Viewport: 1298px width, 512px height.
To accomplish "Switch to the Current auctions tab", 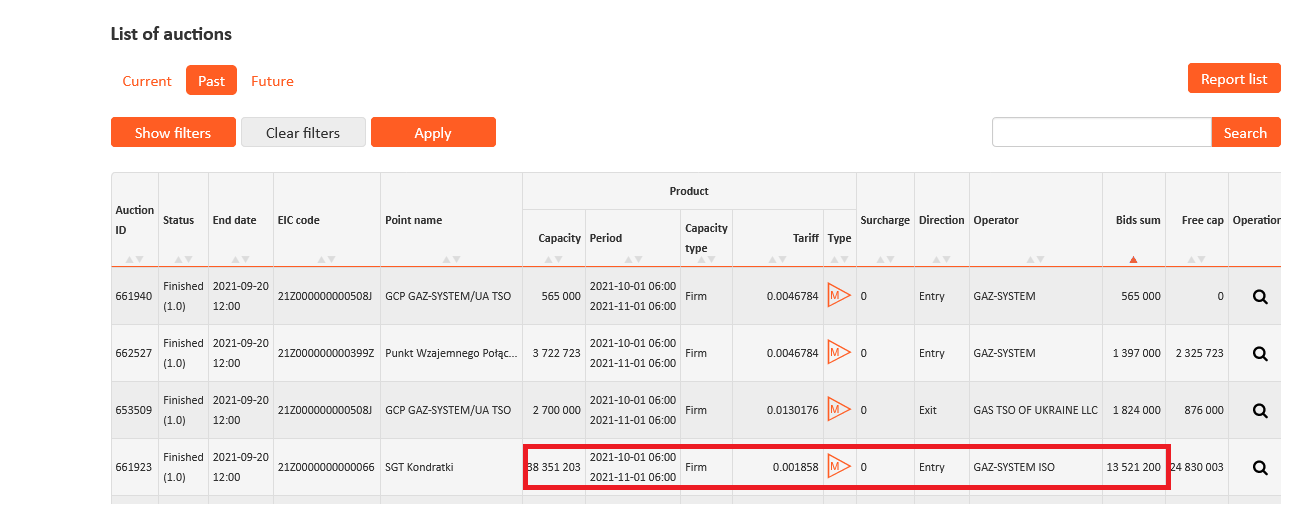I will [147, 81].
